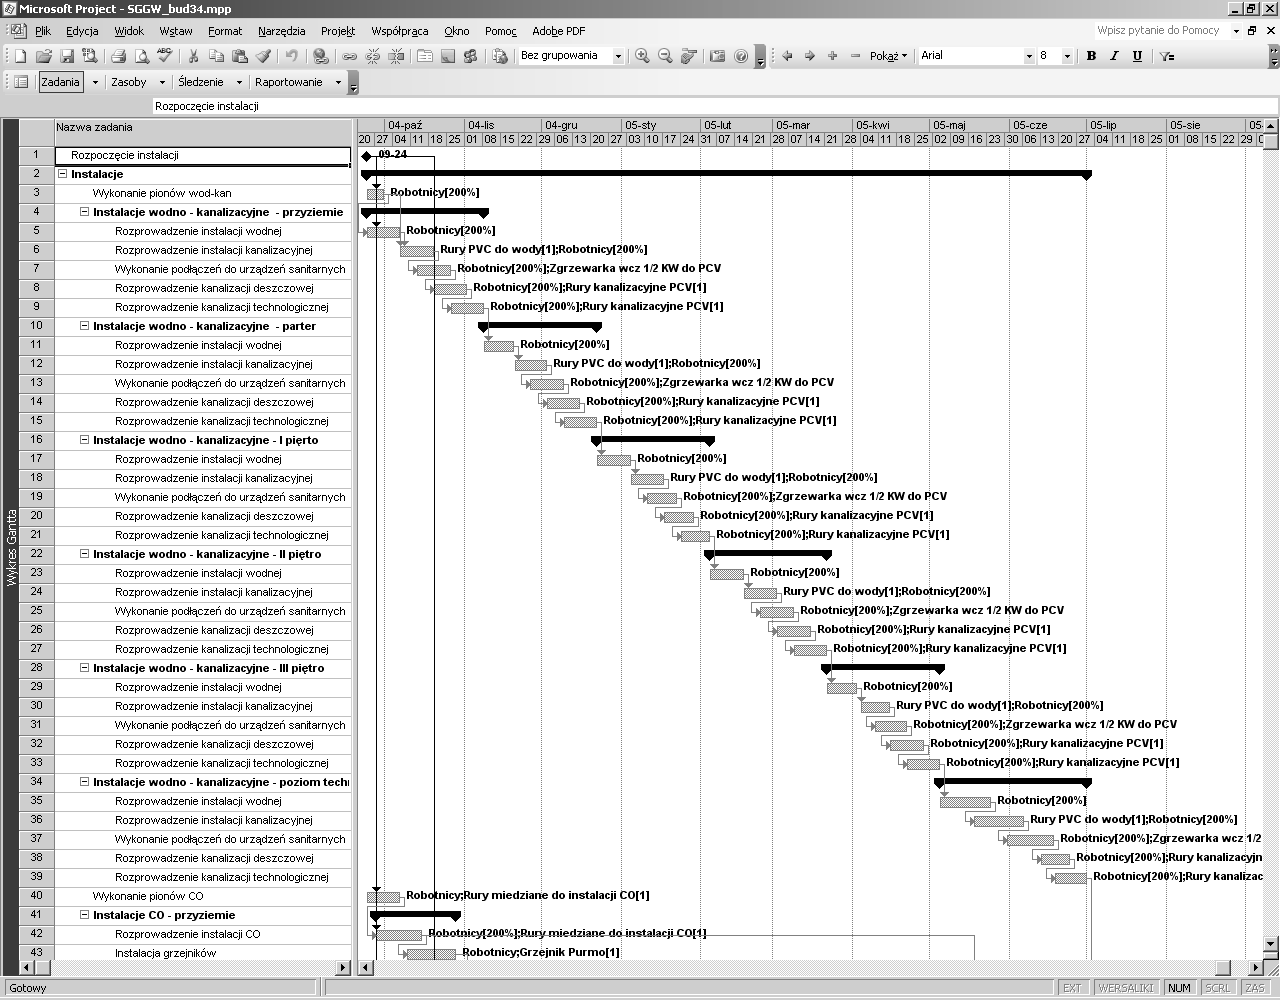
Task: Collapse Instalacje wodno-kanalizacyjne II piętro group
Action: 85,554
